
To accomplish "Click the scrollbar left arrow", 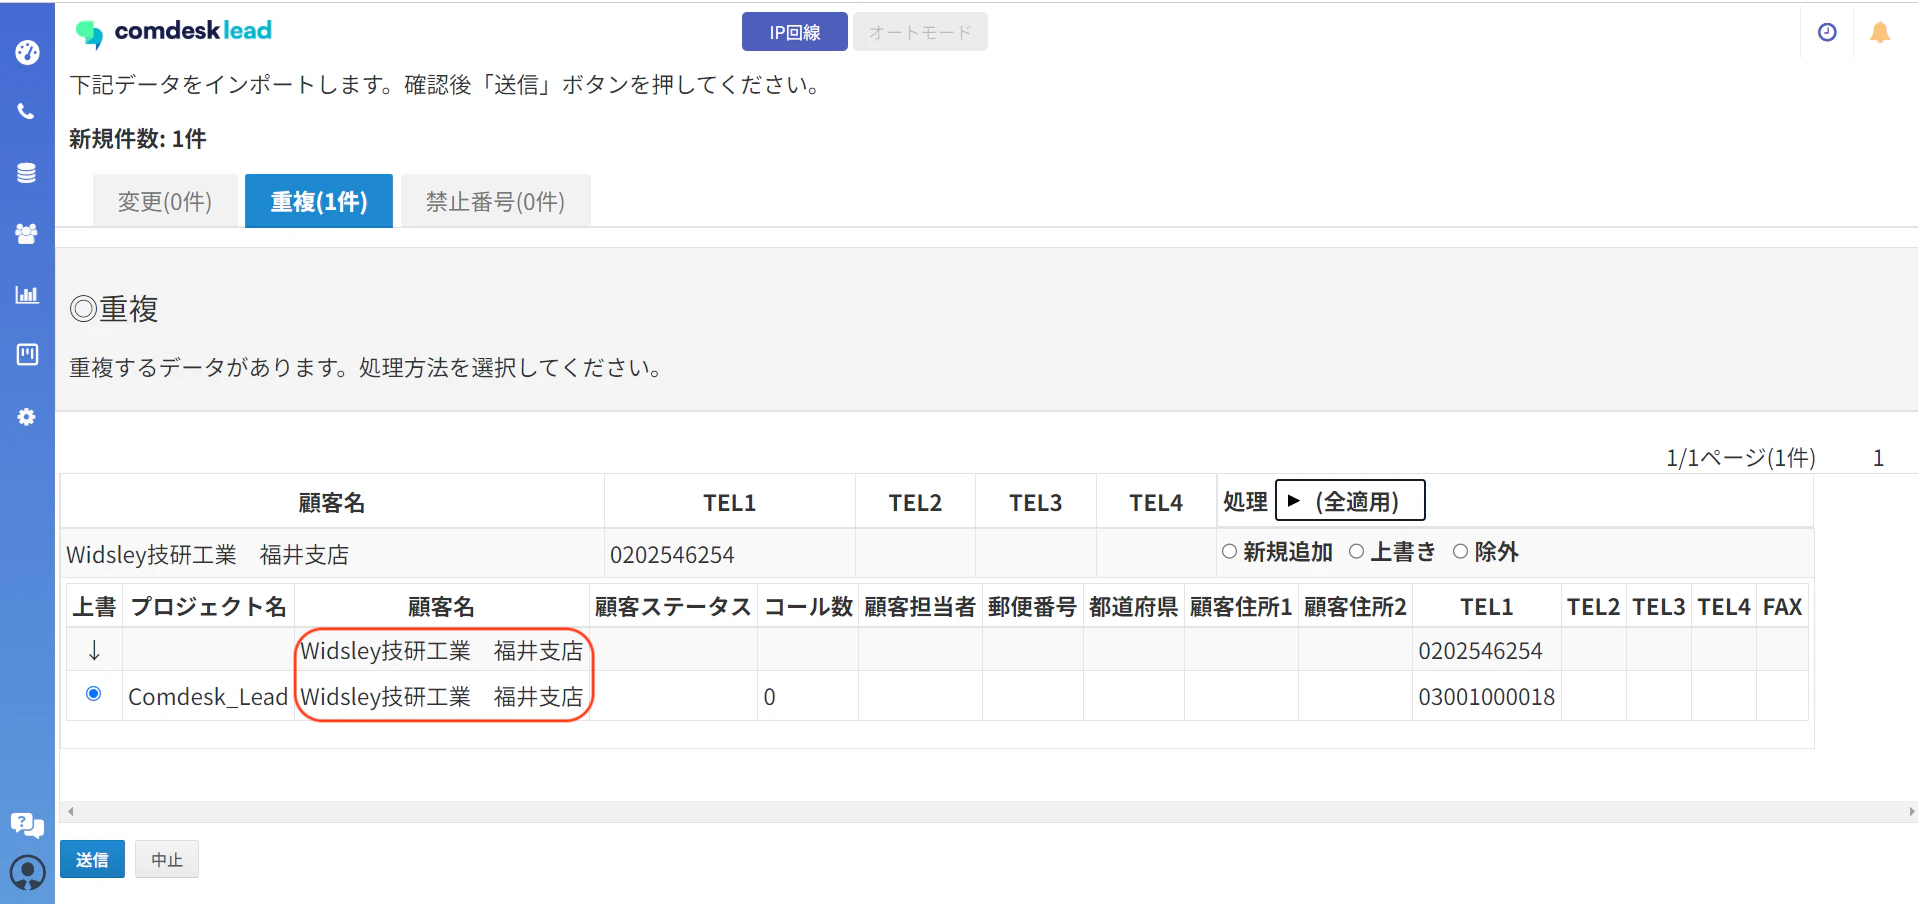I will [x=70, y=811].
